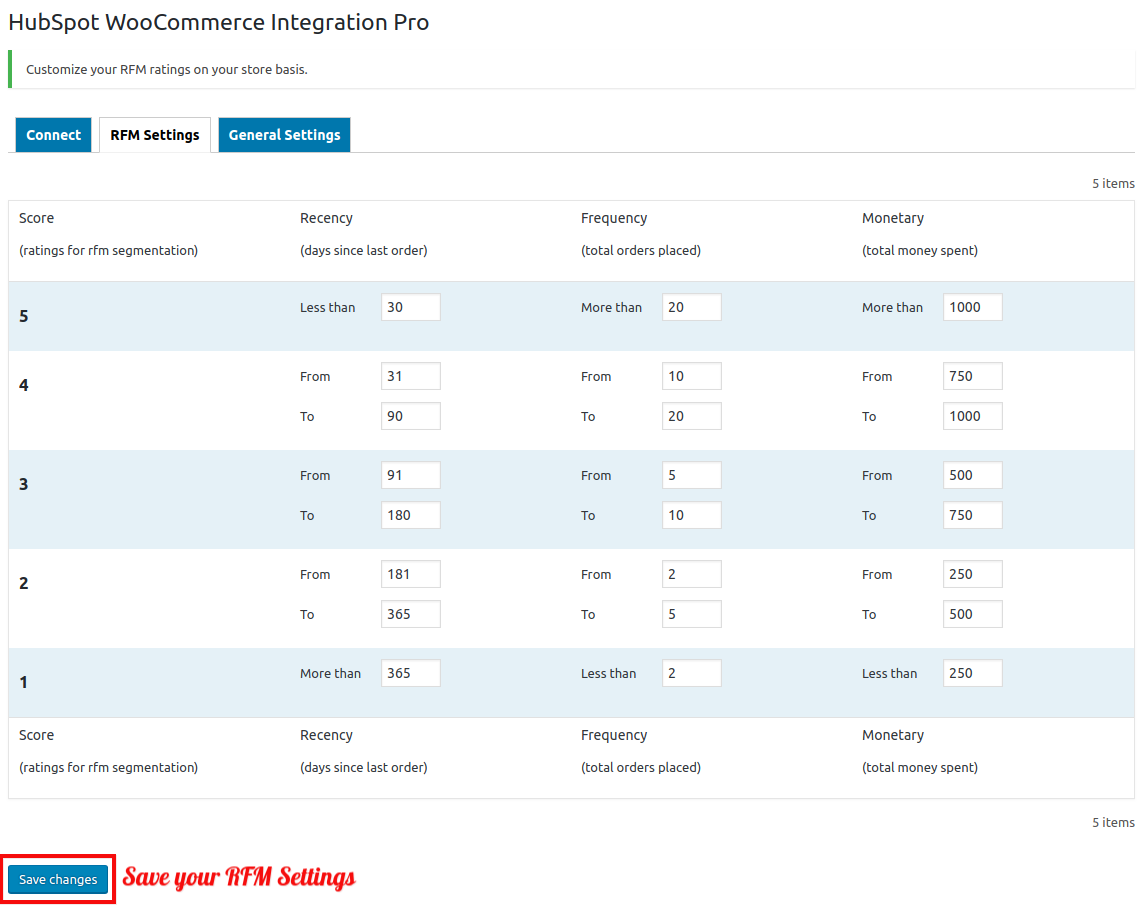Click the bottom 'Recency' footer header
This screenshot has height=910, width=1141.
326,735
